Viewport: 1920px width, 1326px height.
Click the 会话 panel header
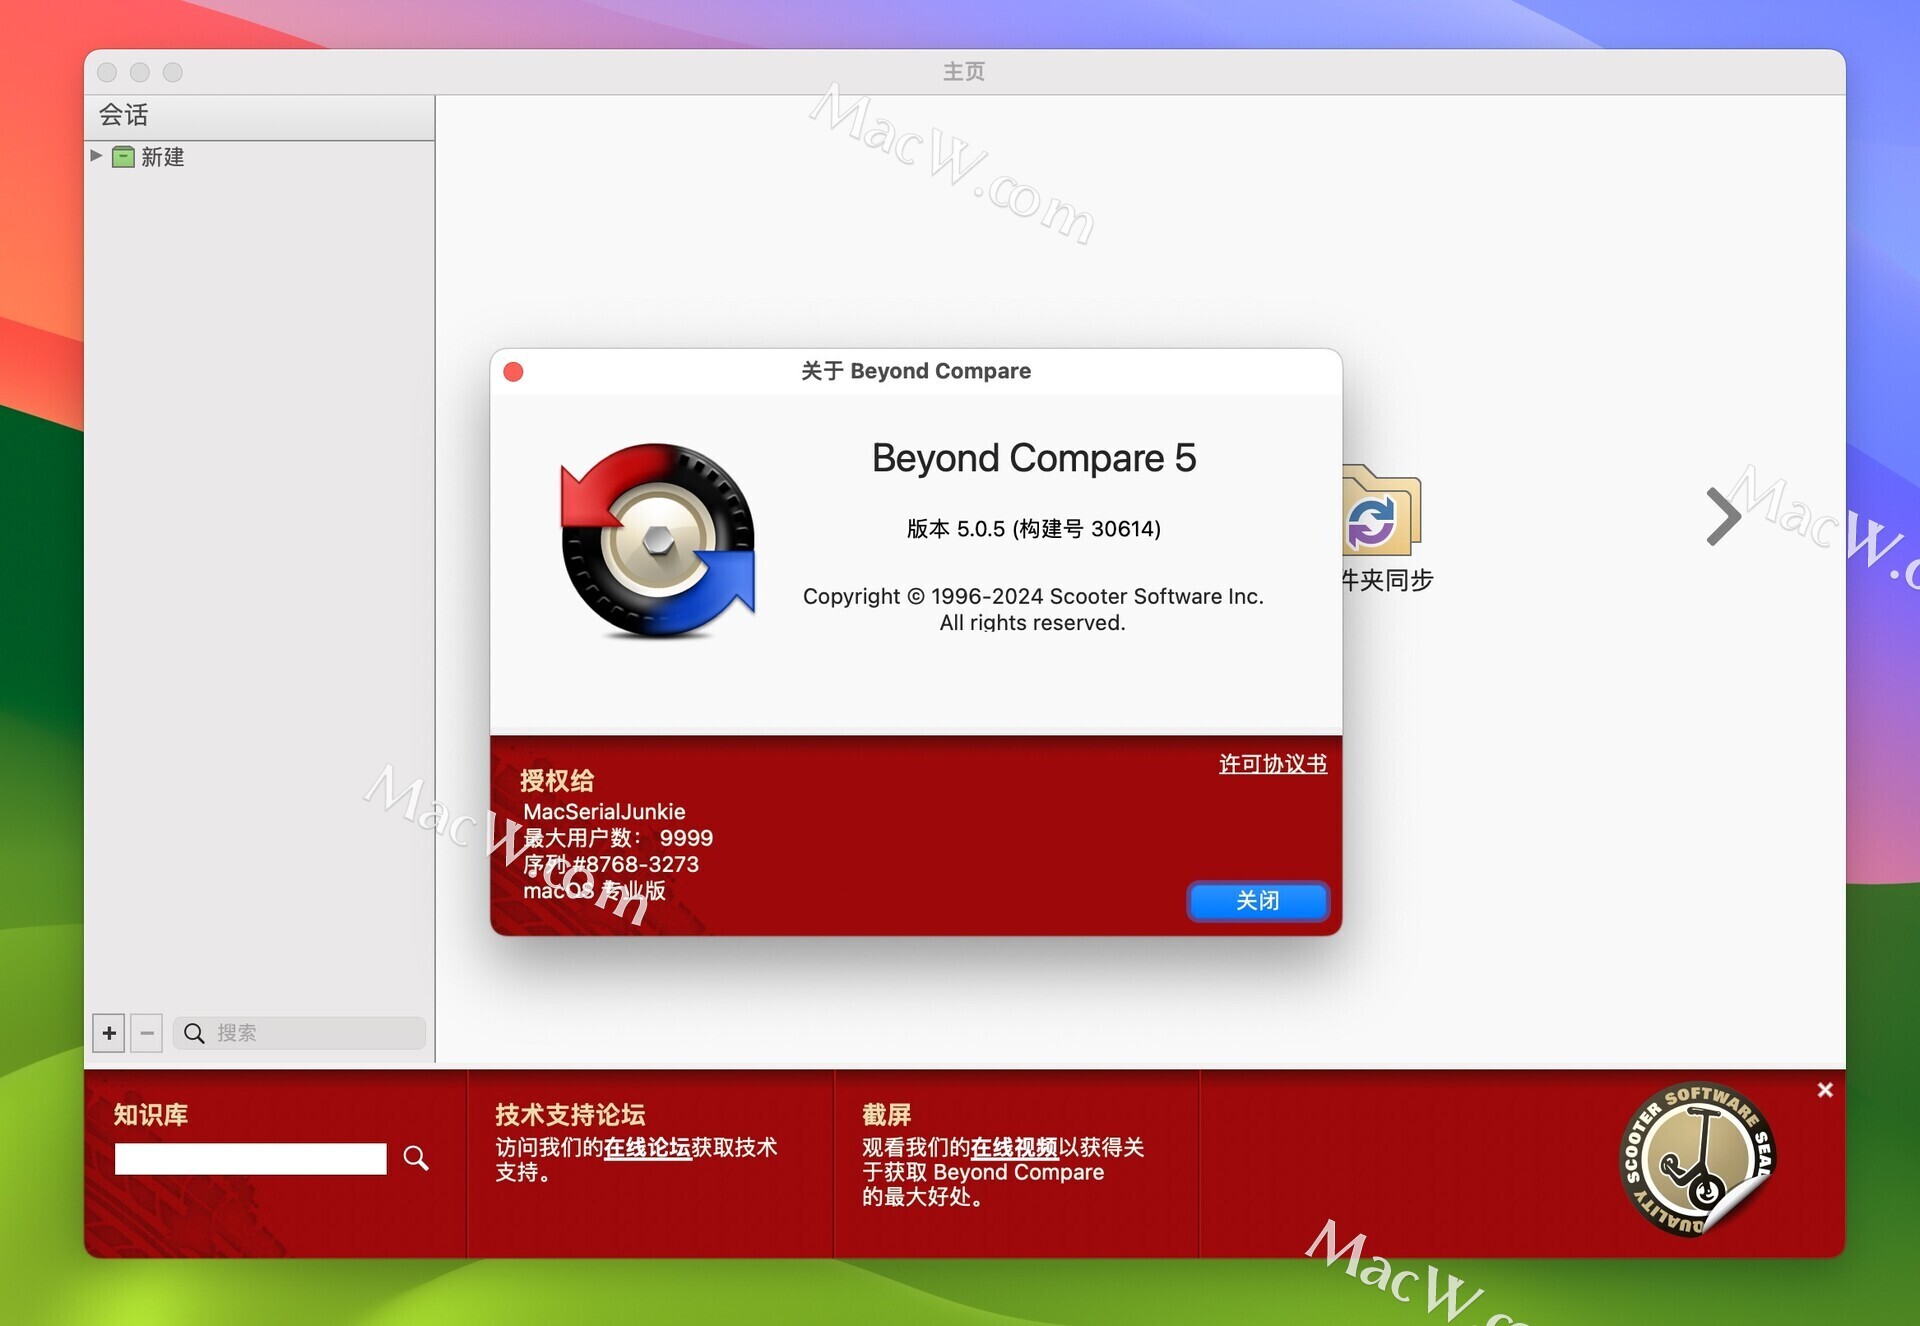click(260, 116)
